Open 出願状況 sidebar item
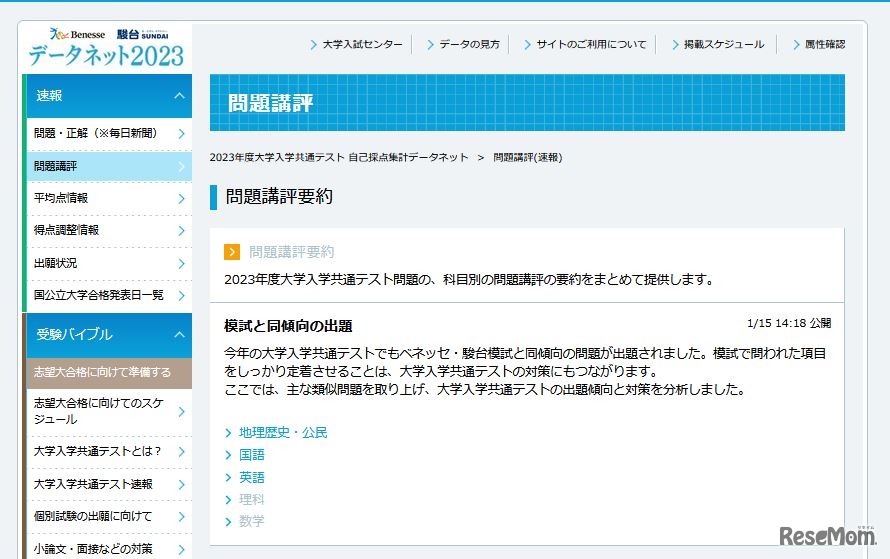This screenshot has height=559, width=890. point(110,263)
